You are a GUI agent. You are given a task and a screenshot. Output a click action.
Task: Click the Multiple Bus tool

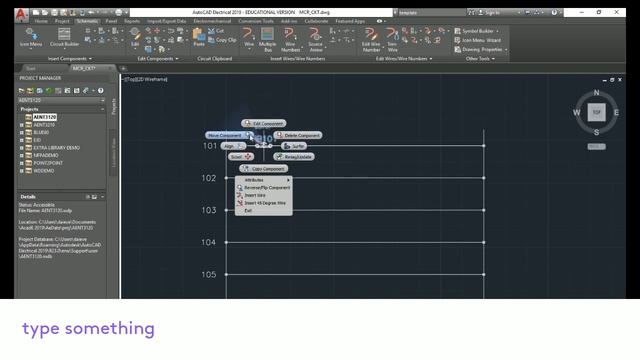(x=267, y=40)
